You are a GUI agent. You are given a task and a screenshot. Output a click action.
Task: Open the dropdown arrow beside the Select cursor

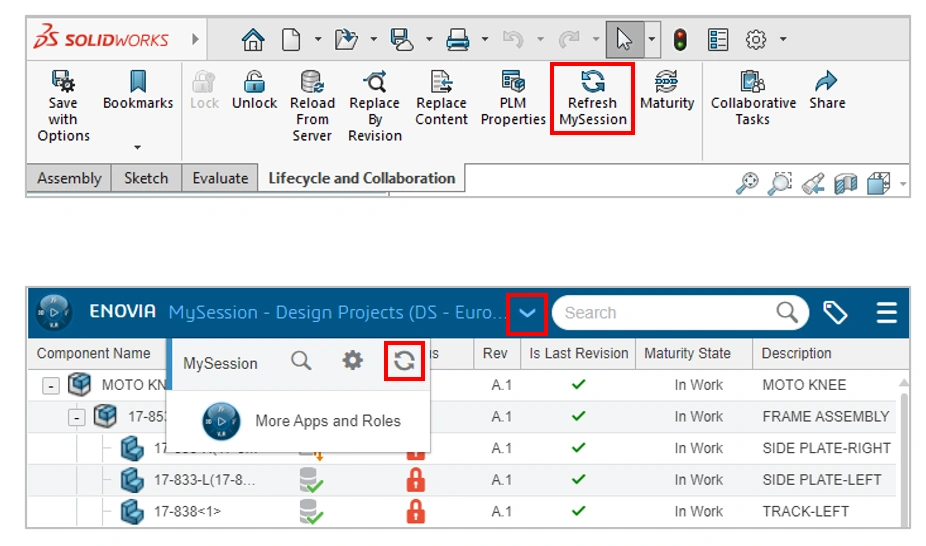click(x=652, y=40)
